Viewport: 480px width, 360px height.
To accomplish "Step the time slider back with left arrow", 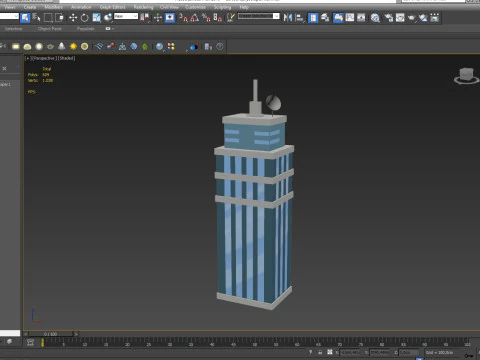I will click(x=26, y=334).
